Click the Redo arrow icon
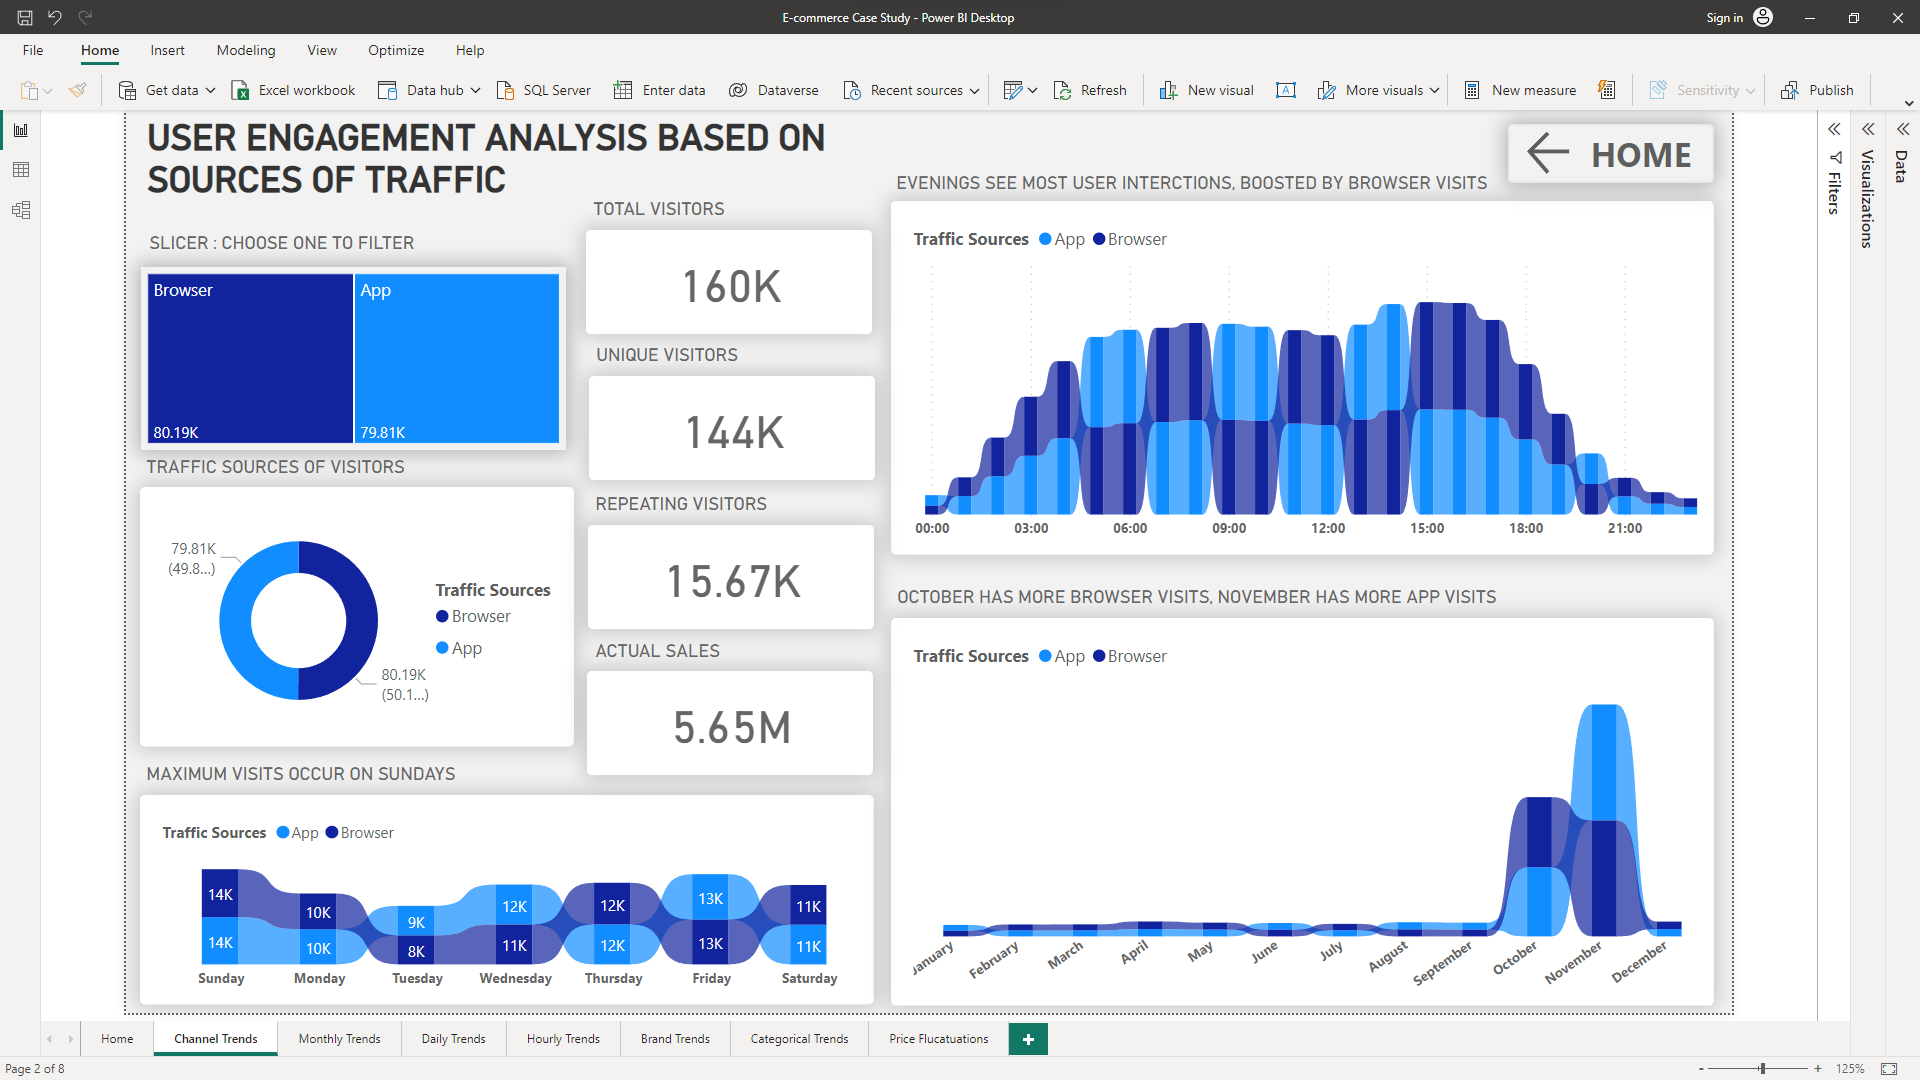Screen dimensions: 1920x1080 [x=85, y=17]
